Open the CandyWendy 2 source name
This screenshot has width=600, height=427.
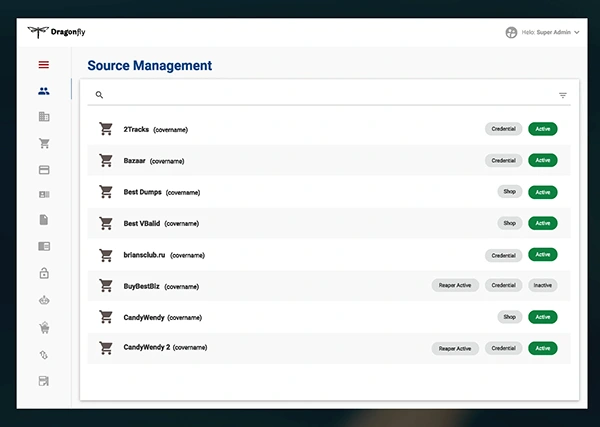(147, 347)
